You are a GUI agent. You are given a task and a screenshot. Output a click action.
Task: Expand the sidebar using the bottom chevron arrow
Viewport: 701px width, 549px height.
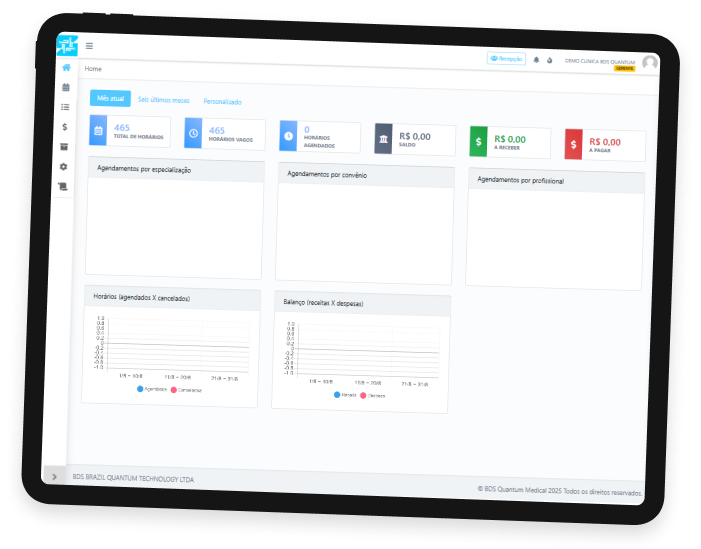tap(54, 476)
